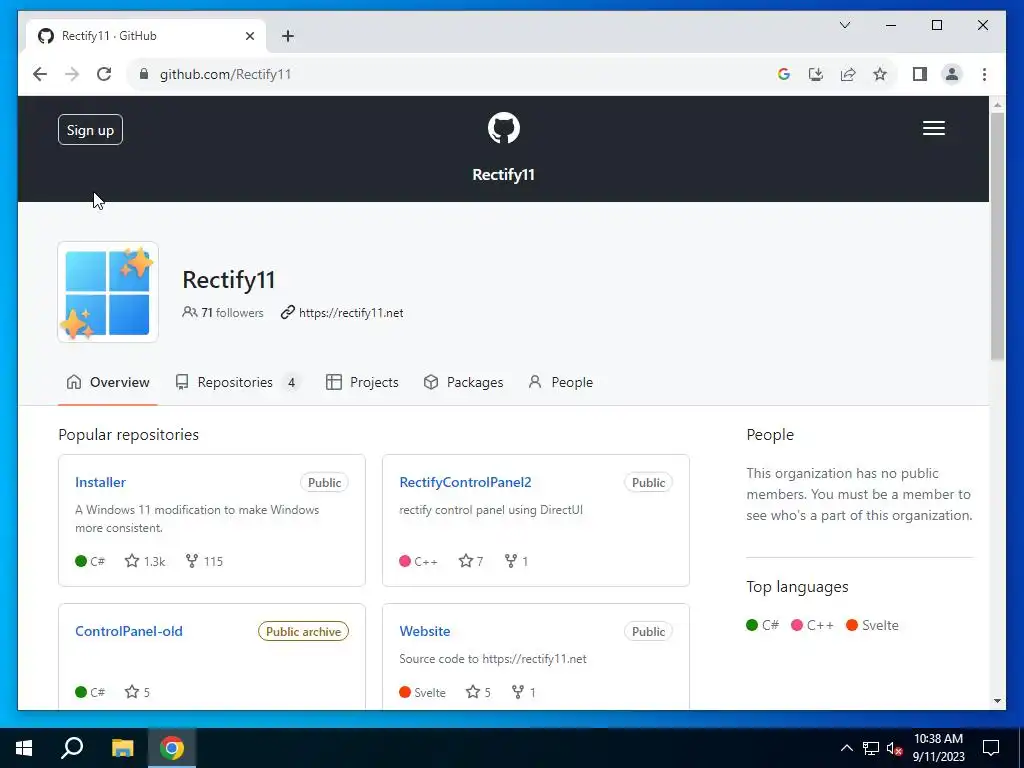Open a new tab with plus button
This screenshot has width=1024, height=768.
(x=288, y=36)
